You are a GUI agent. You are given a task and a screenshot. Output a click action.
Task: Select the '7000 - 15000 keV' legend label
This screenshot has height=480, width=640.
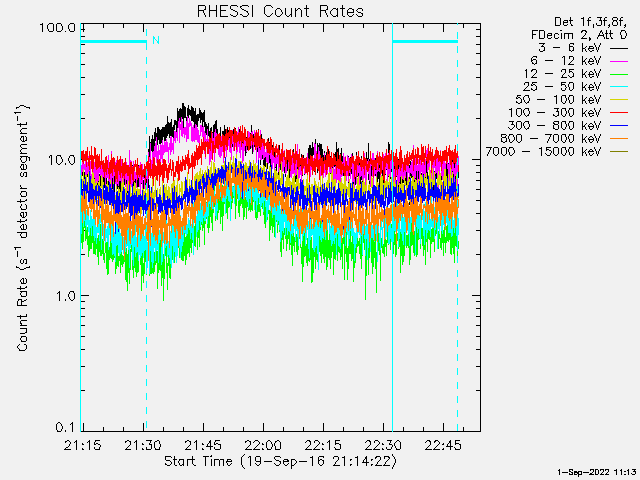click(543, 152)
